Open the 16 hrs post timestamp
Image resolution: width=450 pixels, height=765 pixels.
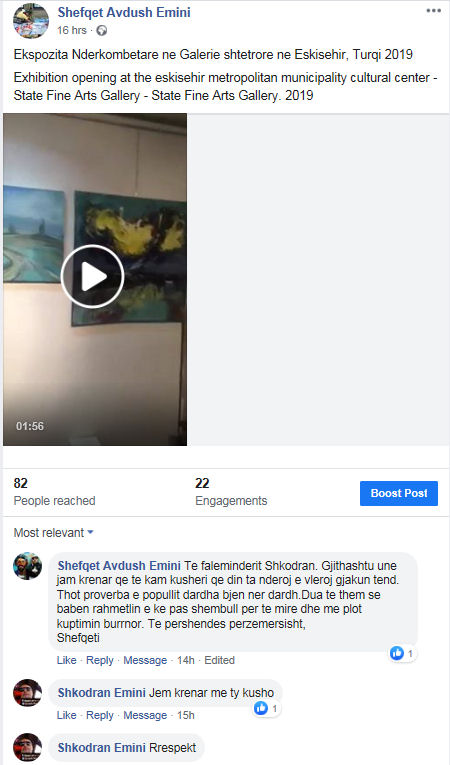click(72, 30)
